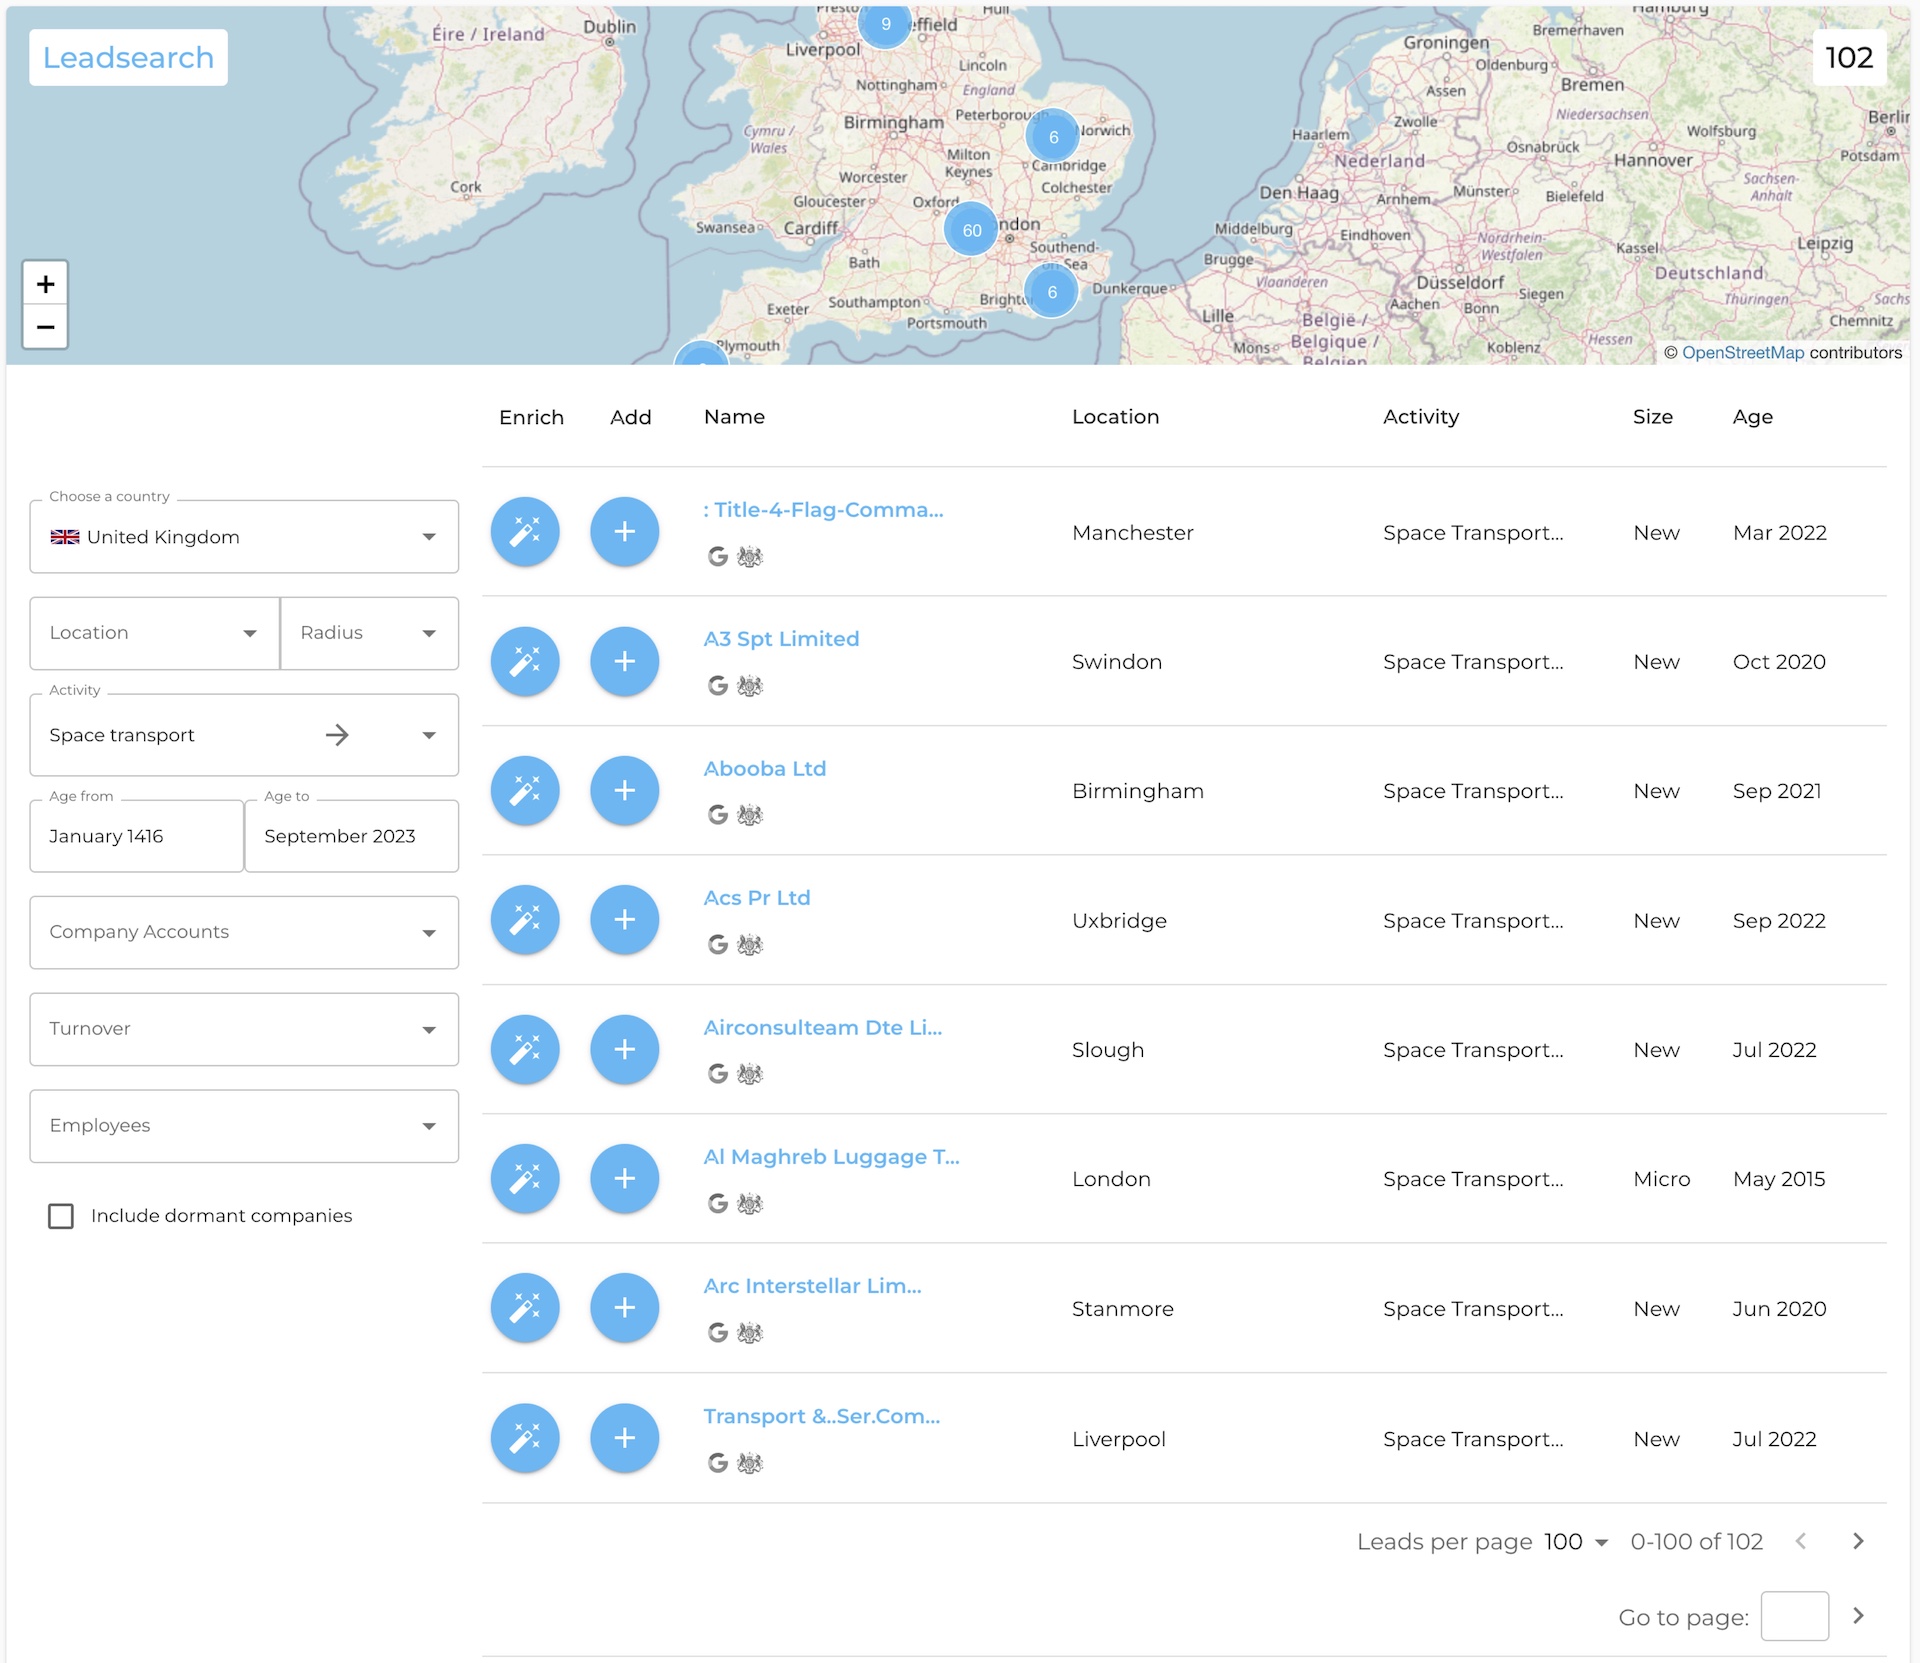Toggle Include dormant companies checkbox
This screenshot has height=1663, width=1920.
pos(61,1216)
